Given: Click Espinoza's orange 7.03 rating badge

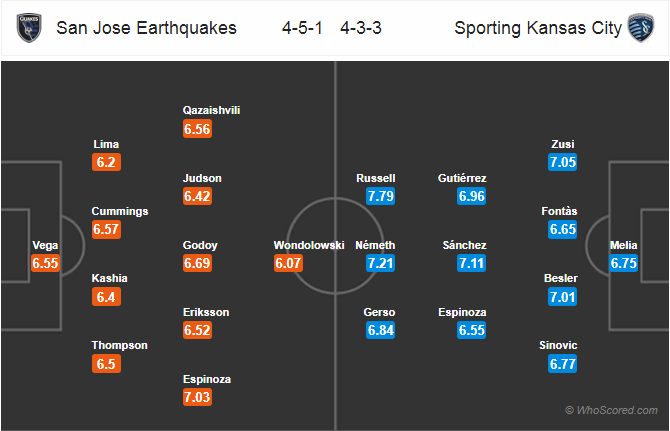Looking at the screenshot, I should pos(197,397).
